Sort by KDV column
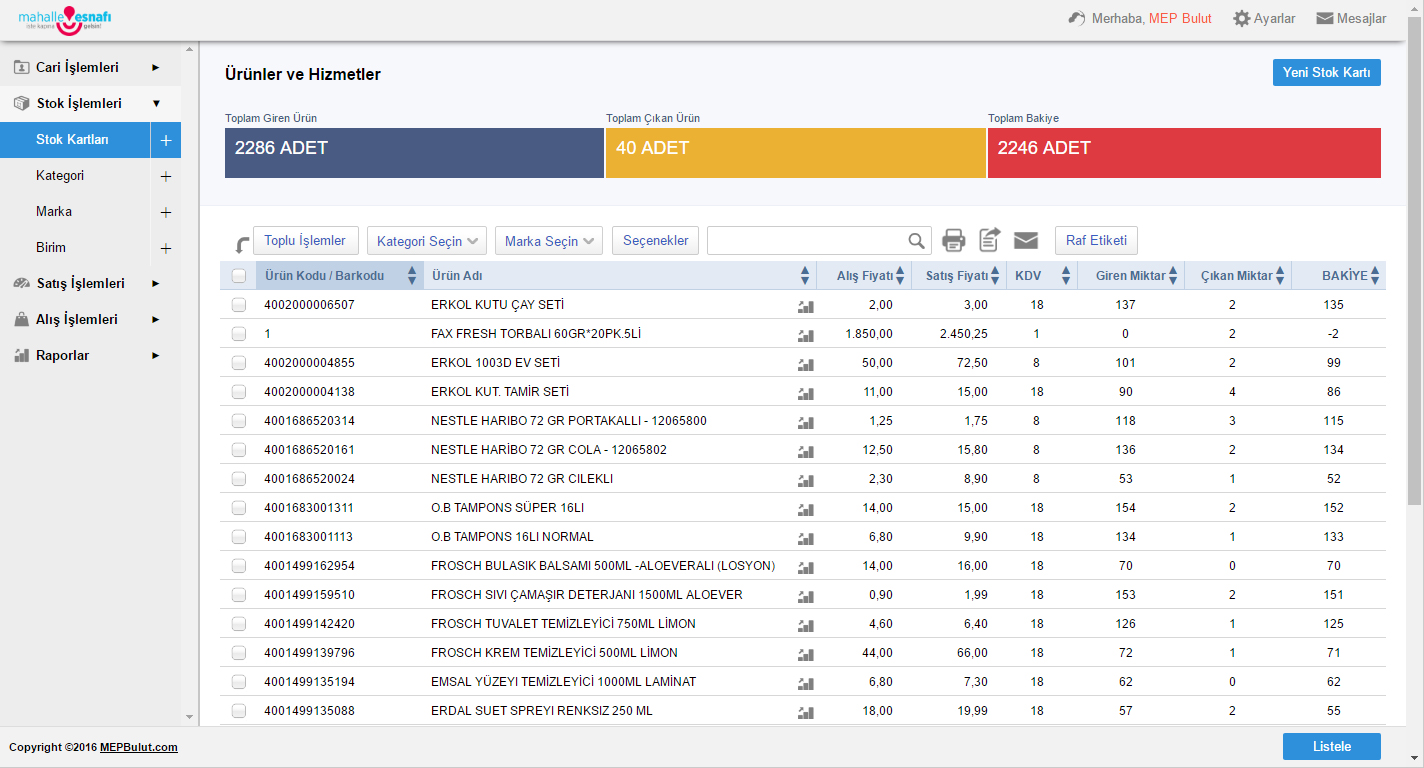 pyautogui.click(x=1041, y=276)
